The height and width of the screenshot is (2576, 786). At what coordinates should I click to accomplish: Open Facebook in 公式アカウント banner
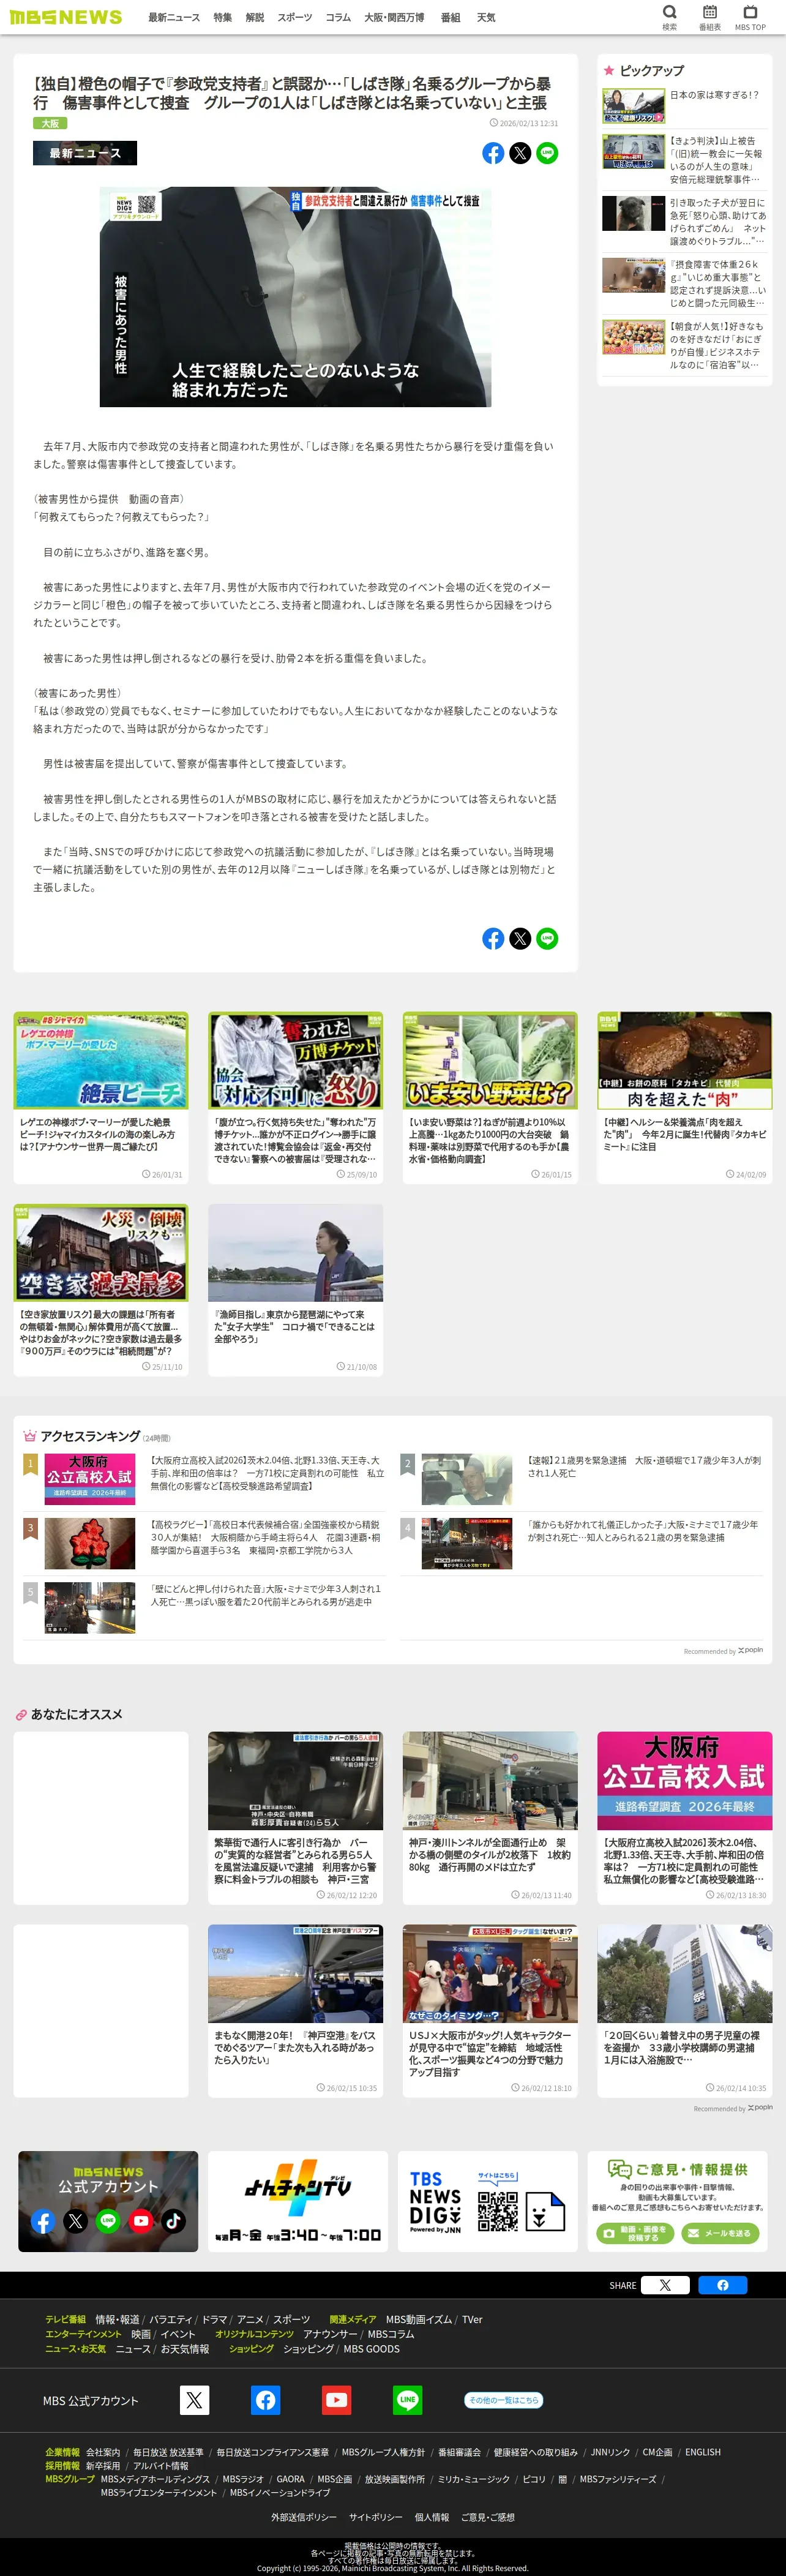pyautogui.click(x=43, y=2221)
